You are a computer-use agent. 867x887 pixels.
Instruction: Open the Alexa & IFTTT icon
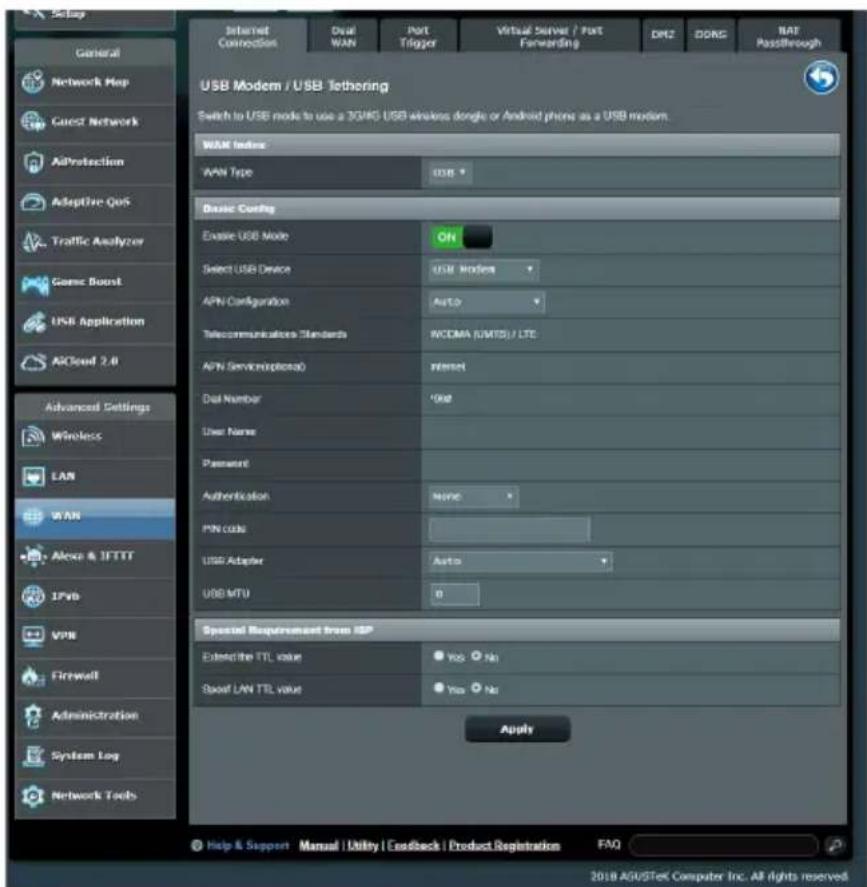tap(33, 556)
